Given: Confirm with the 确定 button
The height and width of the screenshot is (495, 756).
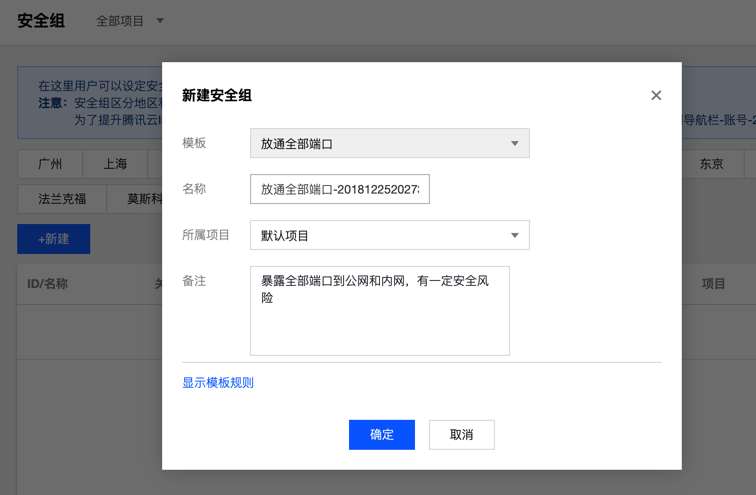Looking at the screenshot, I should tap(382, 435).
